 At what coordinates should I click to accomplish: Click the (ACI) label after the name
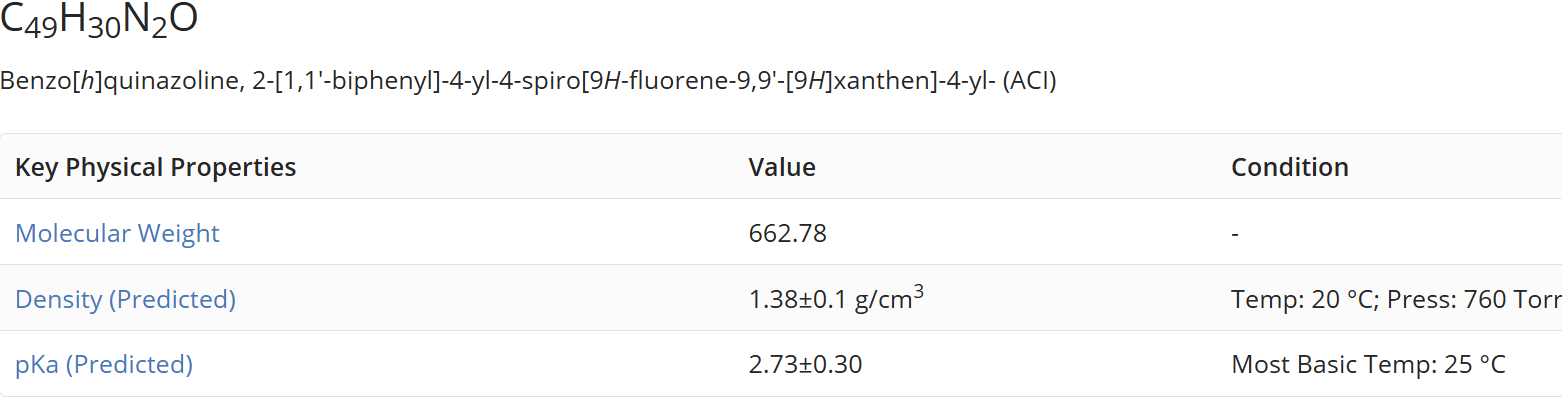coord(1029,81)
